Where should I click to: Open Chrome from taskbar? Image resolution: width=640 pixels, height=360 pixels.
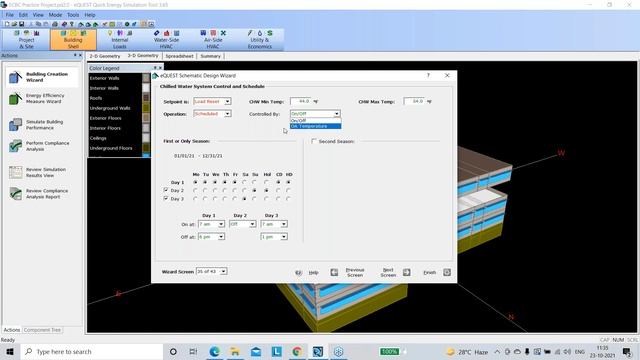(x=297, y=351)
